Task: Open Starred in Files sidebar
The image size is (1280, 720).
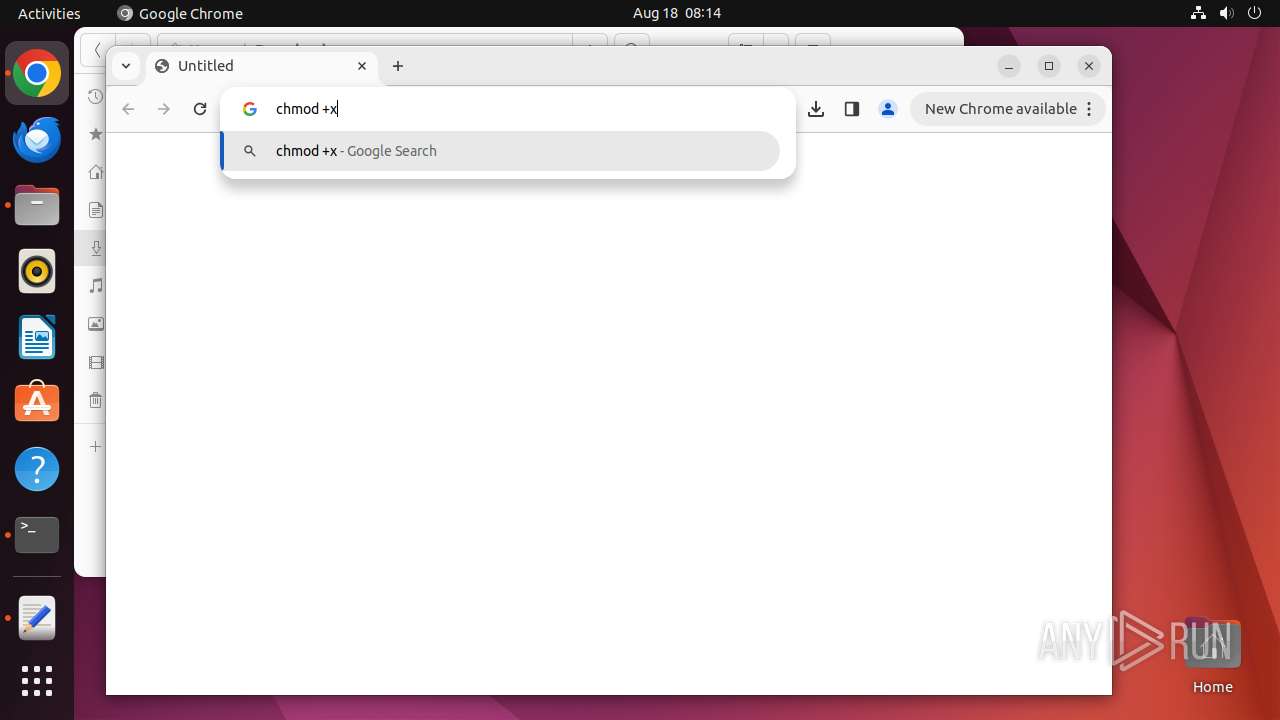Action: [95, 134]
